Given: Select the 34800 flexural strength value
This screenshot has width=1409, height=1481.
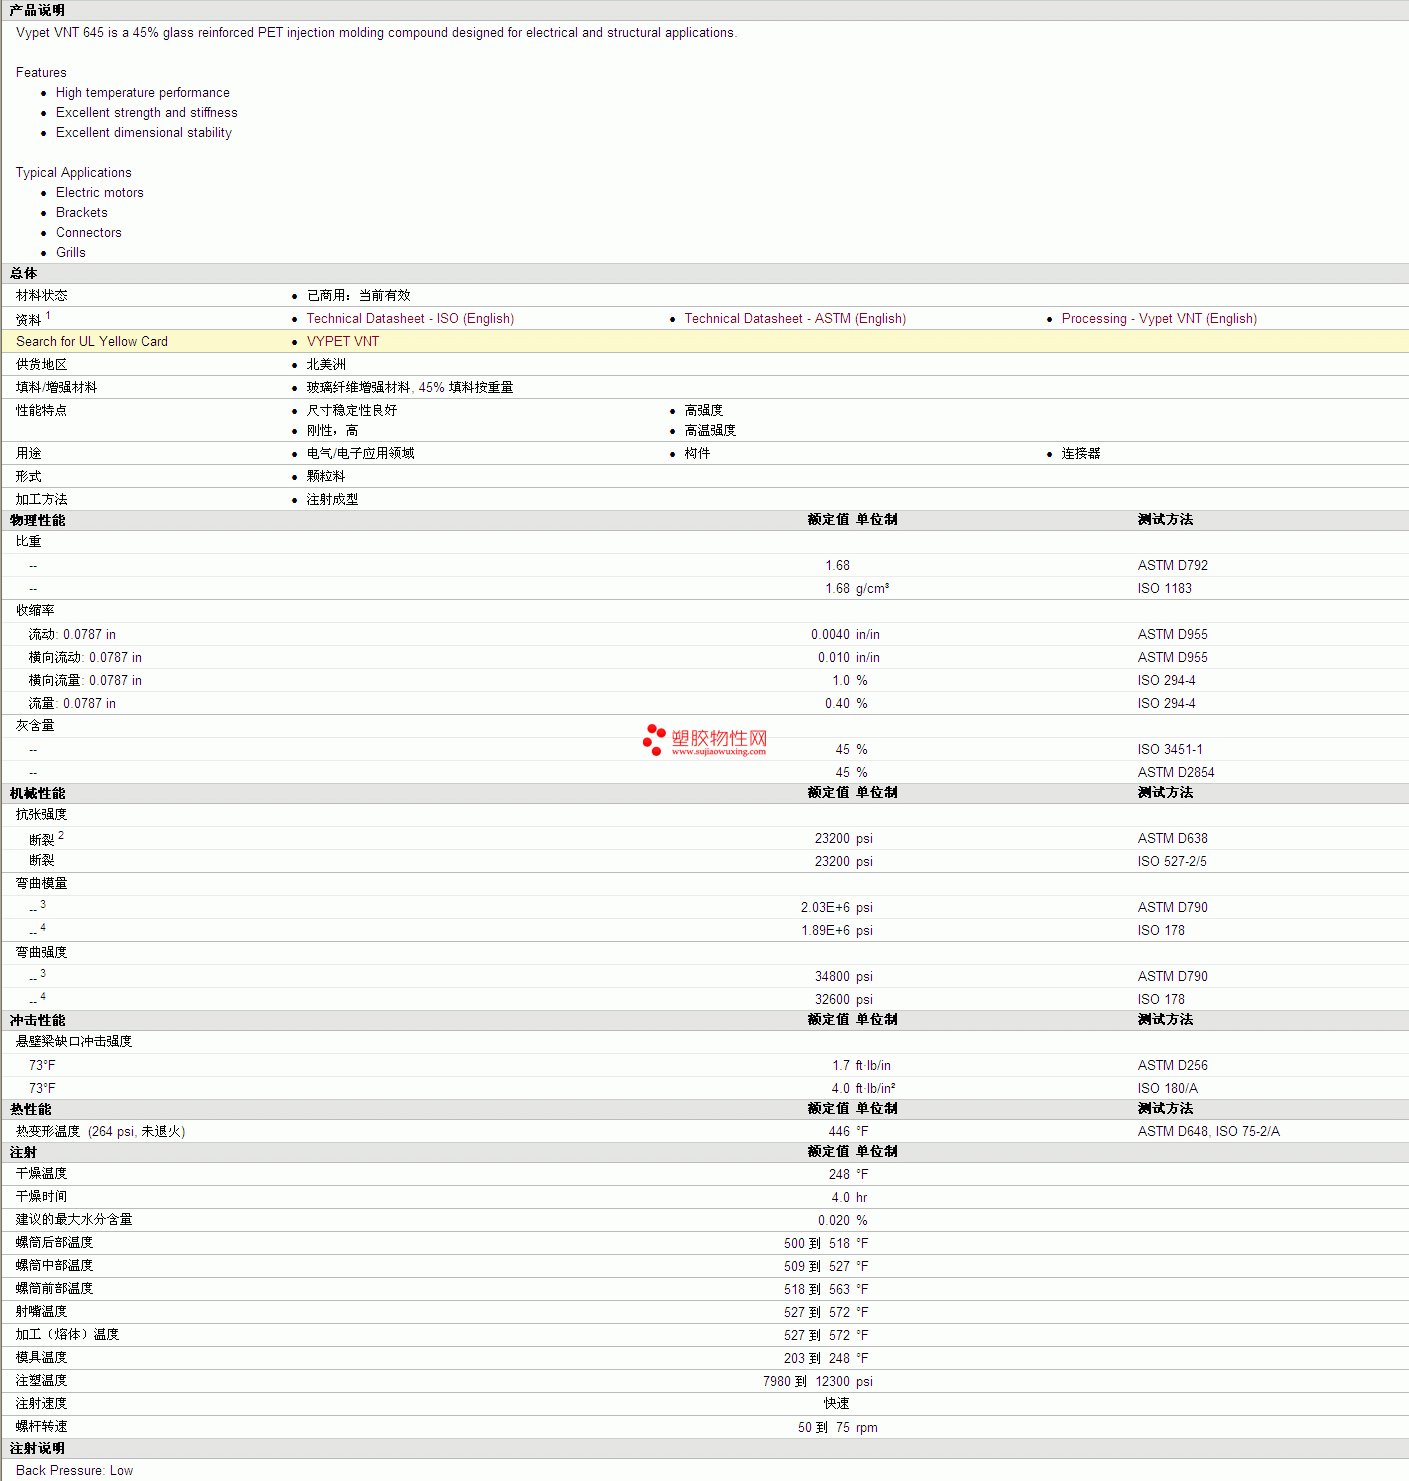Looking at the screenshot, I should coord(832,977).
